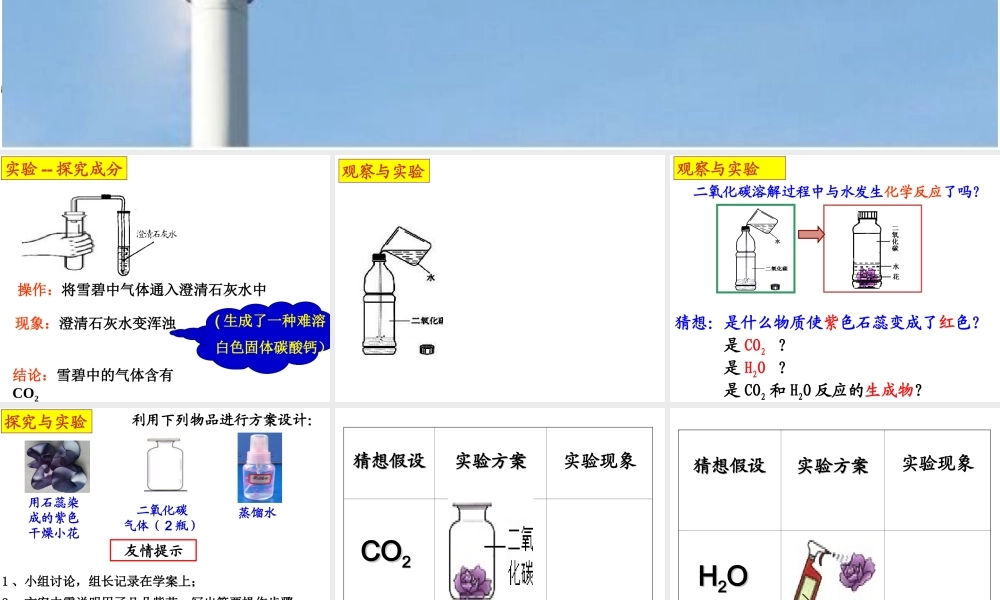Screen dimensions: 1000x600
Task: Click the text 操作：将雪碧中气体通入澄清石灰水中
Action: (x=142, y=290)
